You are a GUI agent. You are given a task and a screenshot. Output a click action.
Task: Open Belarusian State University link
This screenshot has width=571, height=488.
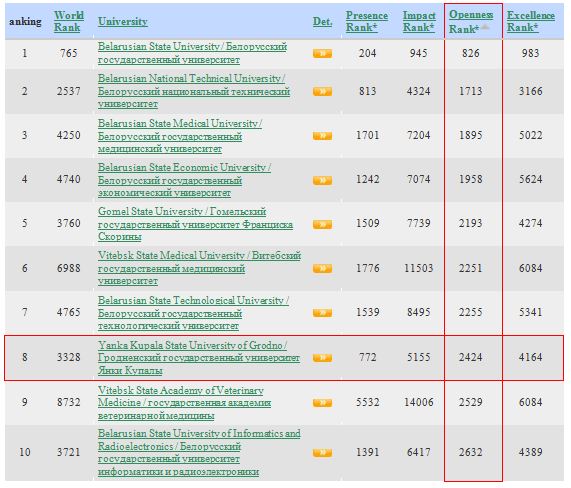pyautogui.click(x=192, y=53)
